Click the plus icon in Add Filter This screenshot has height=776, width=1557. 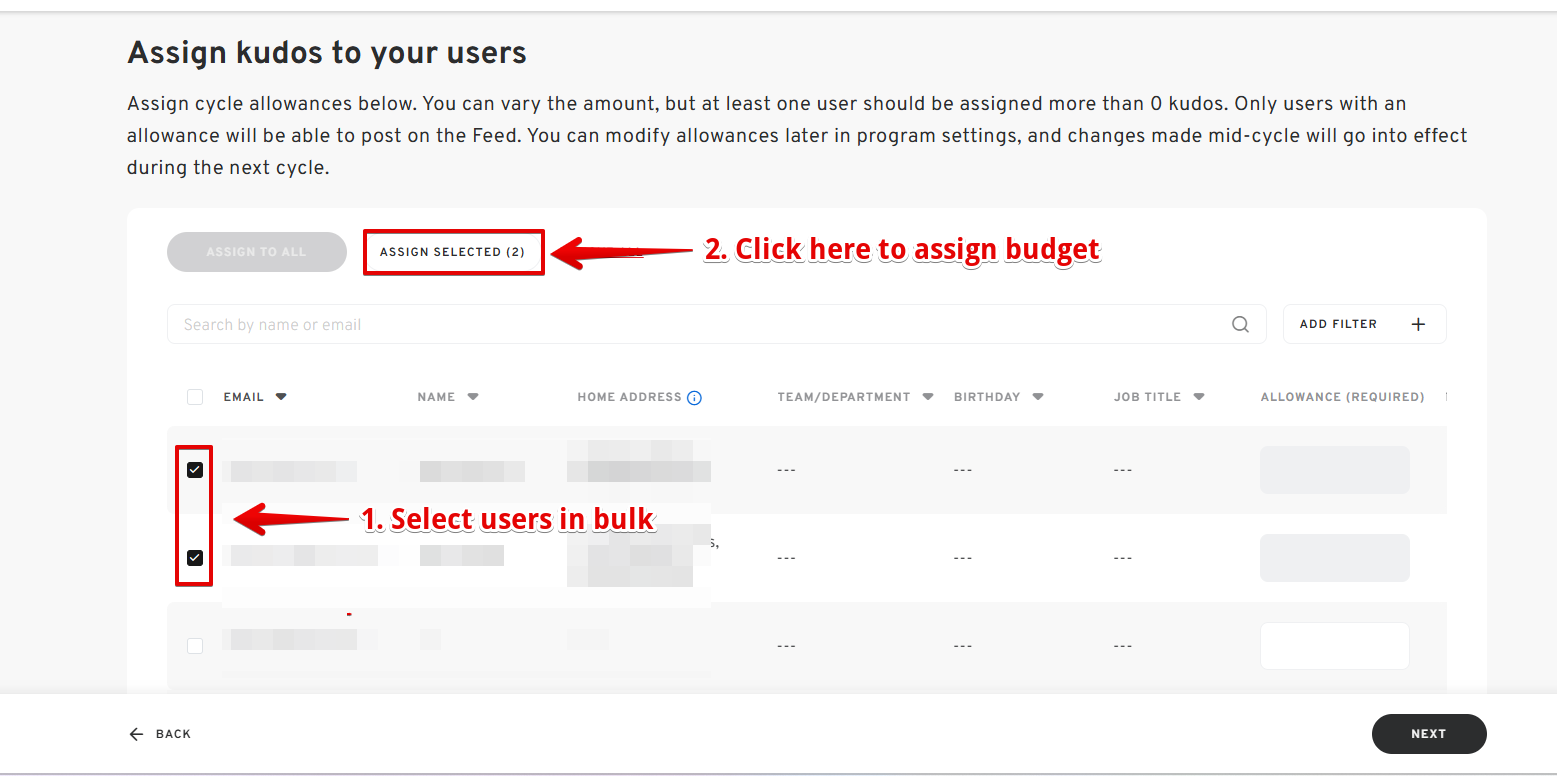[x=1417, y=324]
